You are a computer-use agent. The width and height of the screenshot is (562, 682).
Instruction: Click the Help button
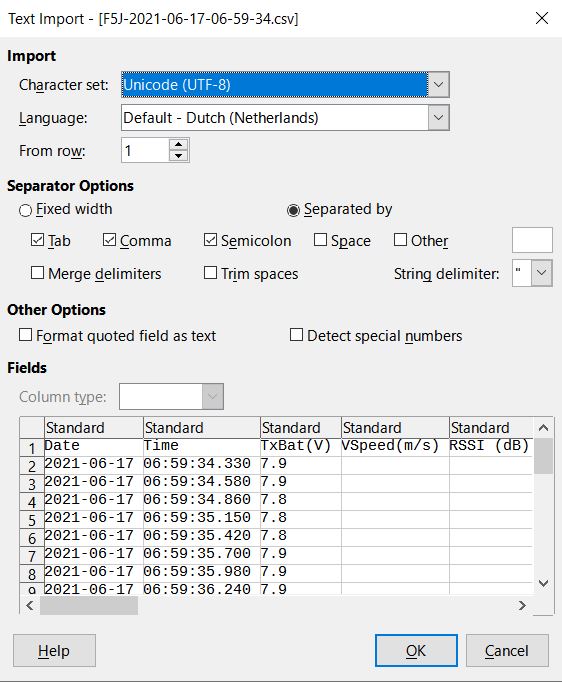coord(54,651)
